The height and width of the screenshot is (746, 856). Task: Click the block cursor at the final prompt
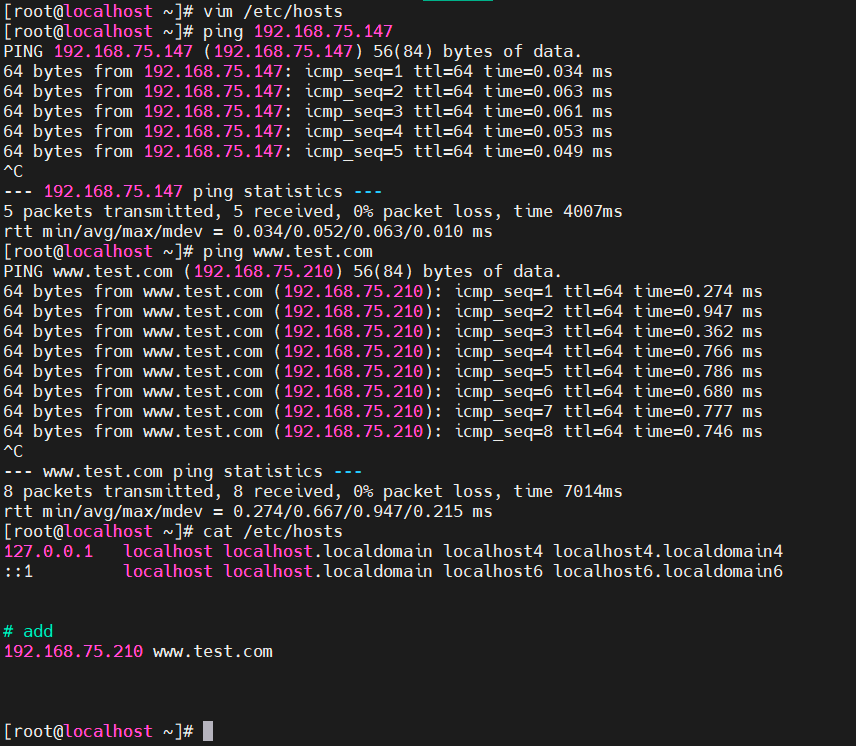click(x=208, y=731)
